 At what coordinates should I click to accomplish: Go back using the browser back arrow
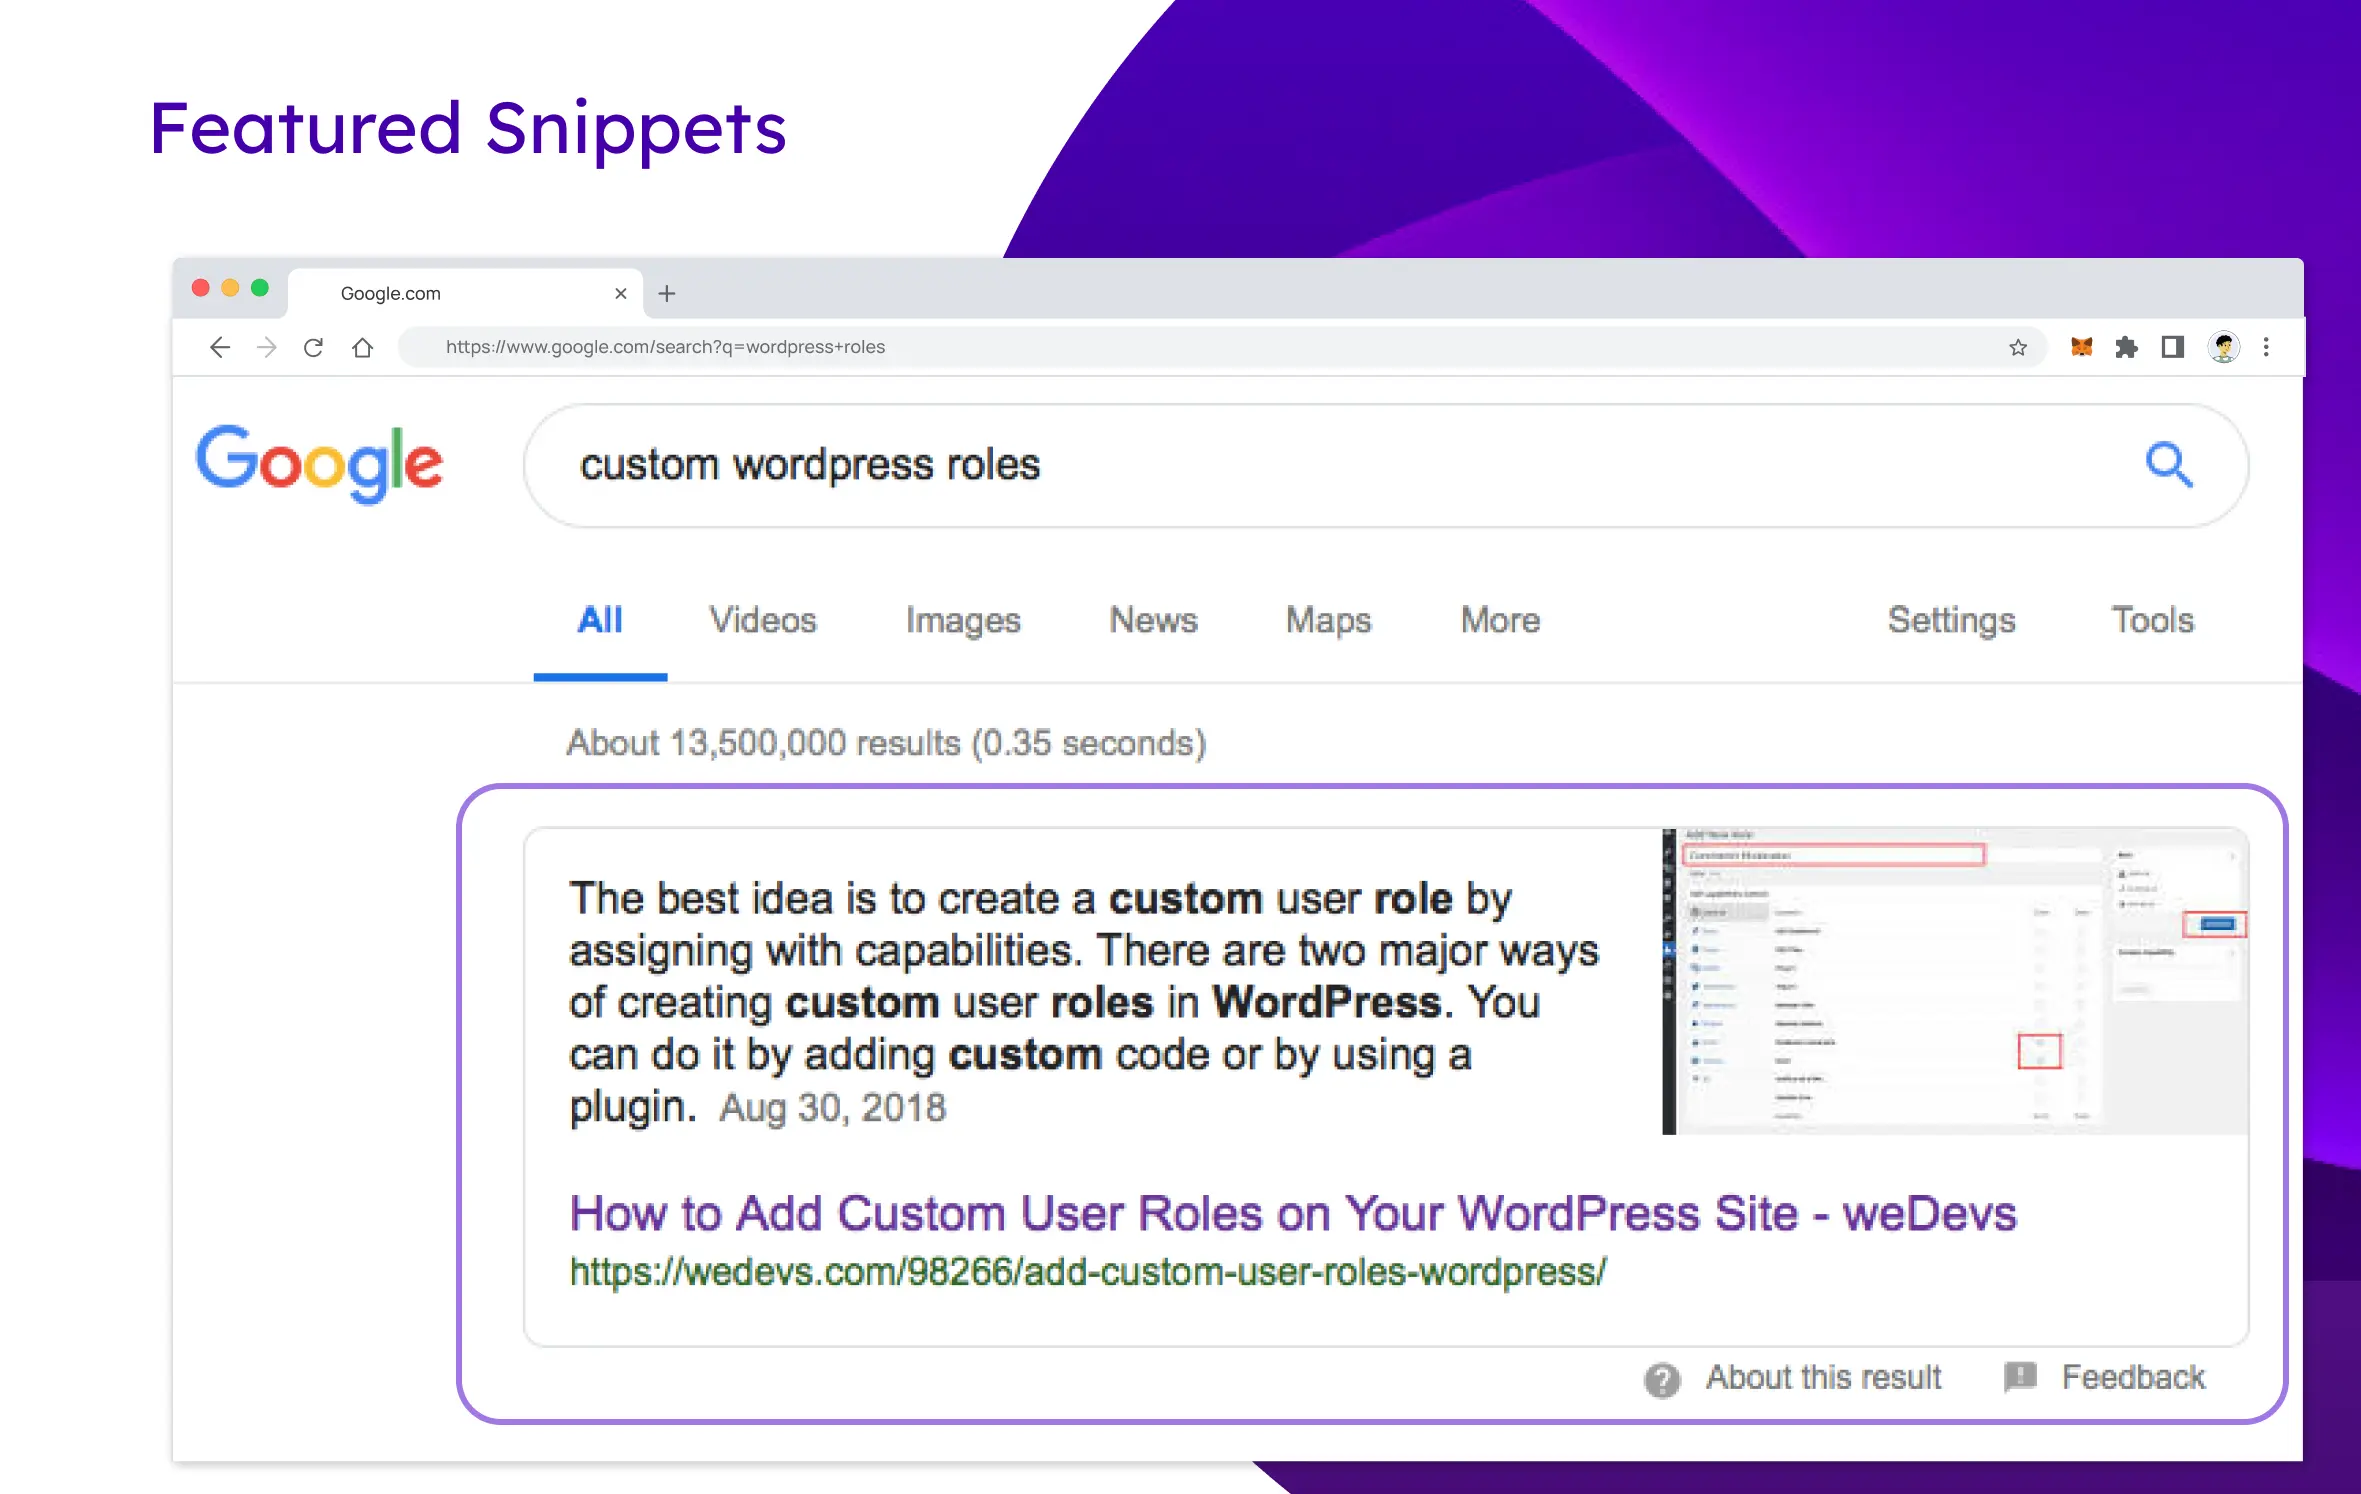pyautogui.click(x=220, y=347)
